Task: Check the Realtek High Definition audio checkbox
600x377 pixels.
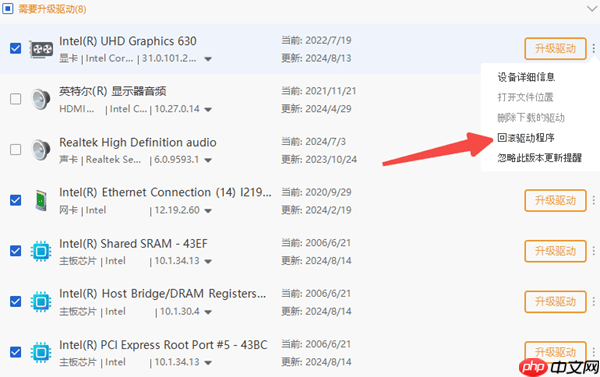Action: pyautogui.click(x=16, y=149)
